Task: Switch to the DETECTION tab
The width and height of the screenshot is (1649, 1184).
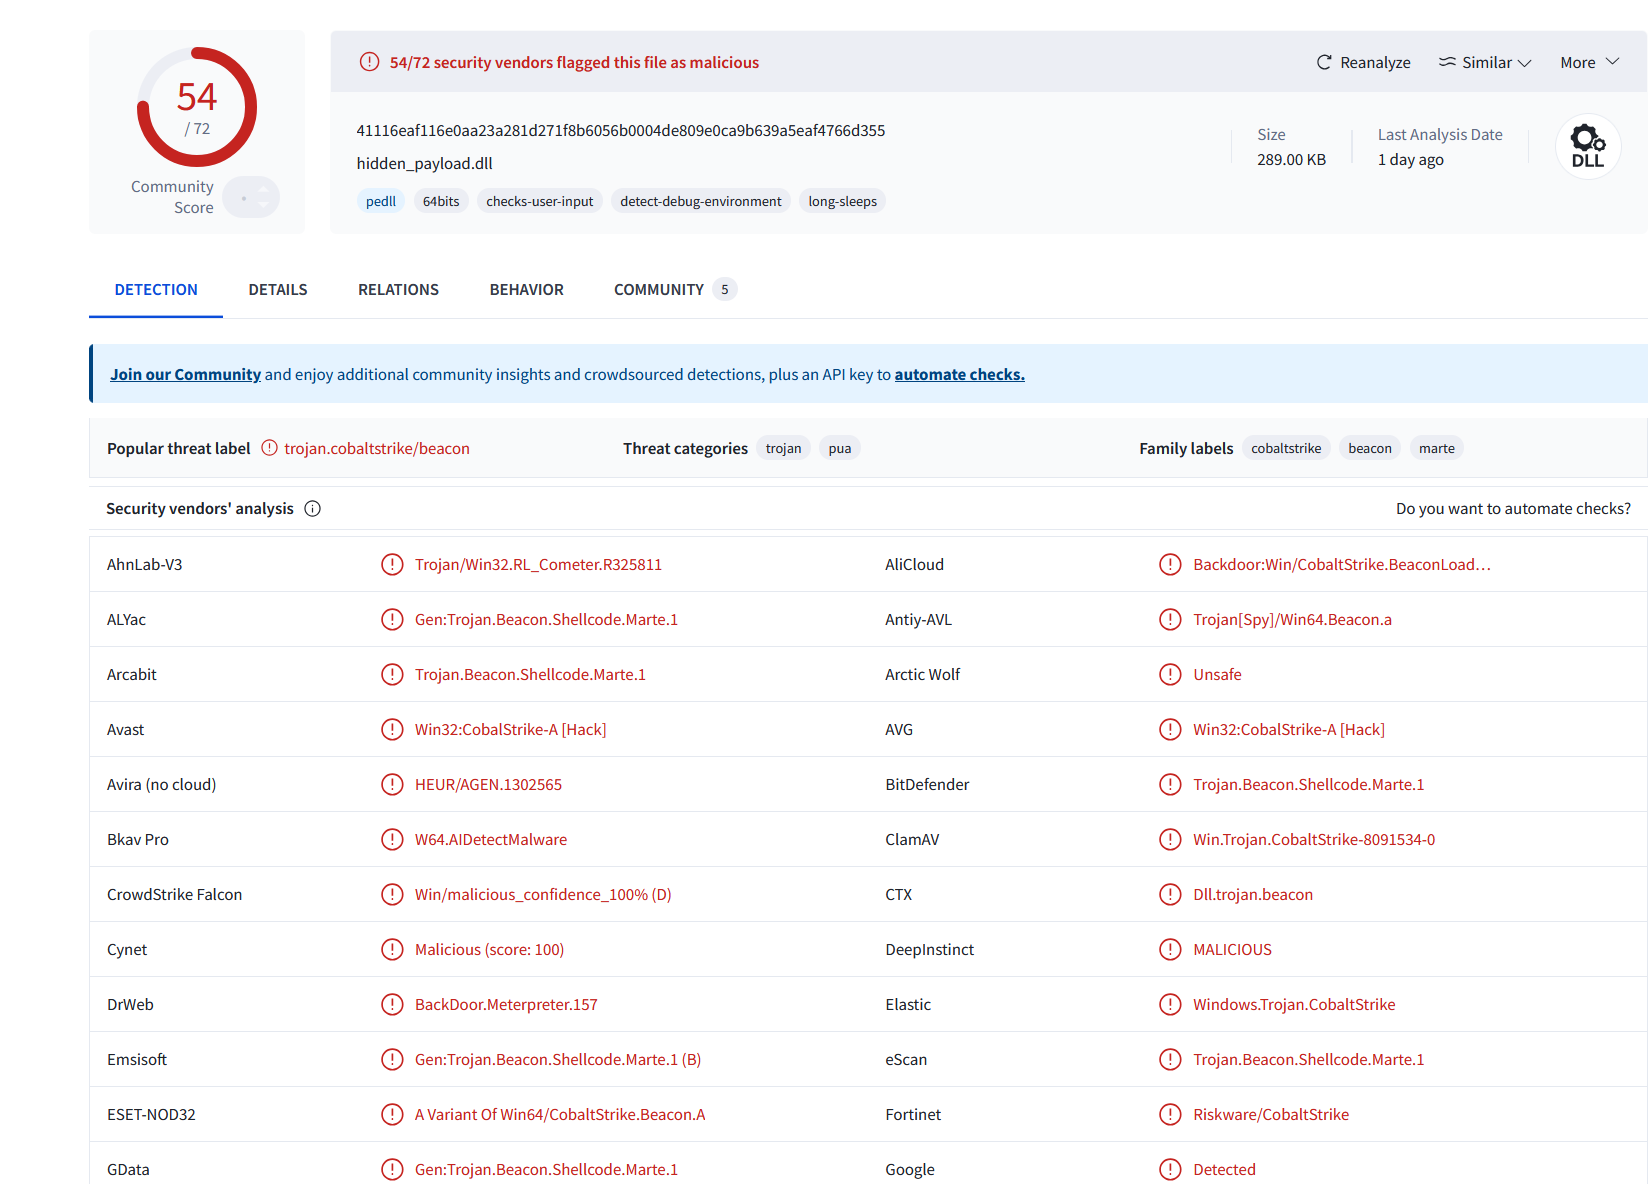Action: pyautogui.click(x=156, y=289)
